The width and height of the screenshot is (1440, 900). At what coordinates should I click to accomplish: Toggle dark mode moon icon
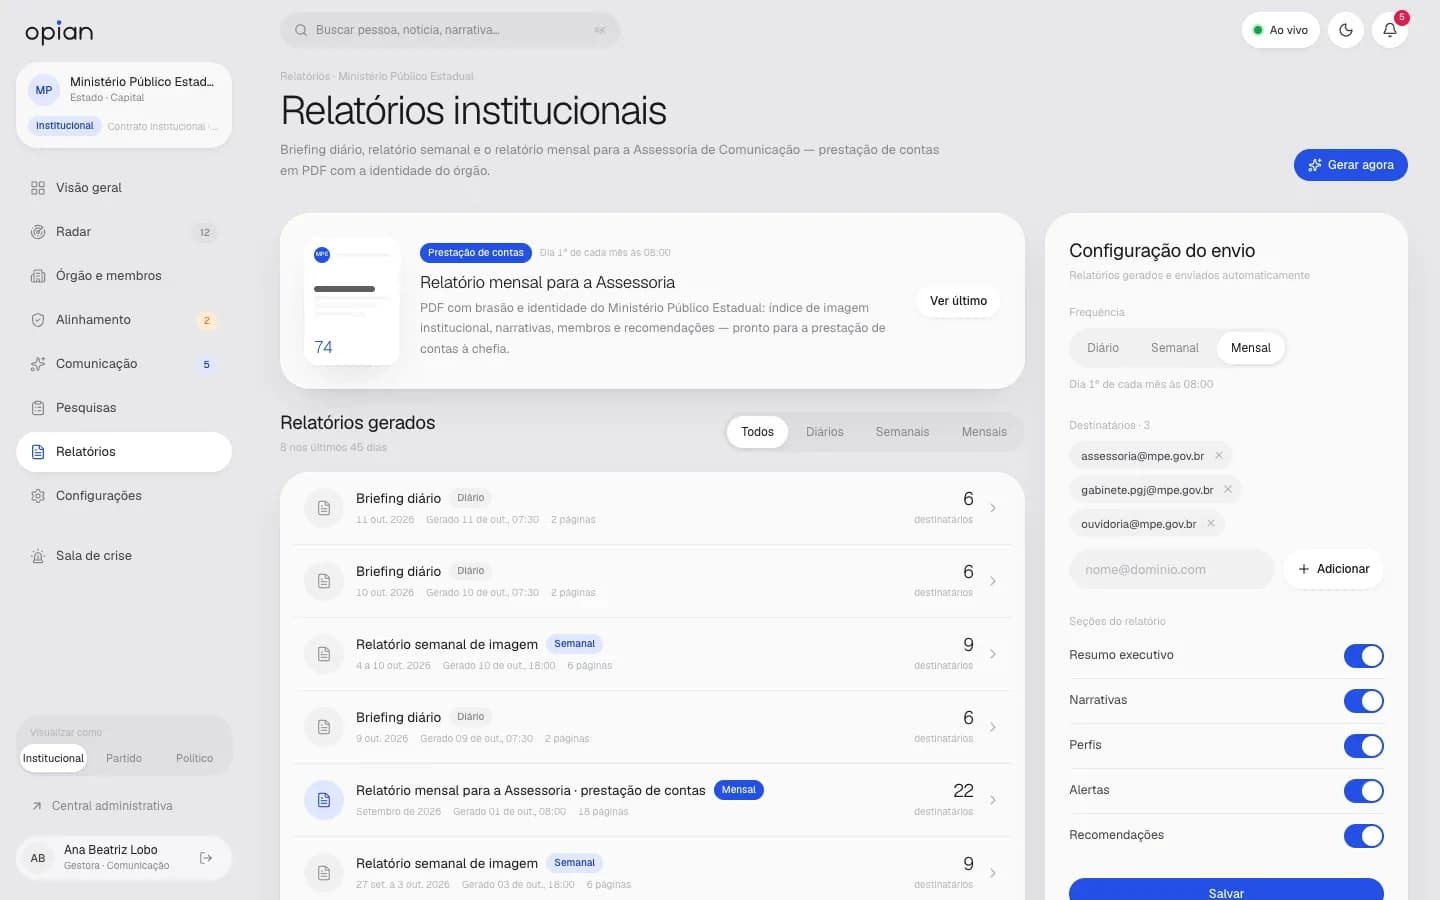tap(1346, 30)
